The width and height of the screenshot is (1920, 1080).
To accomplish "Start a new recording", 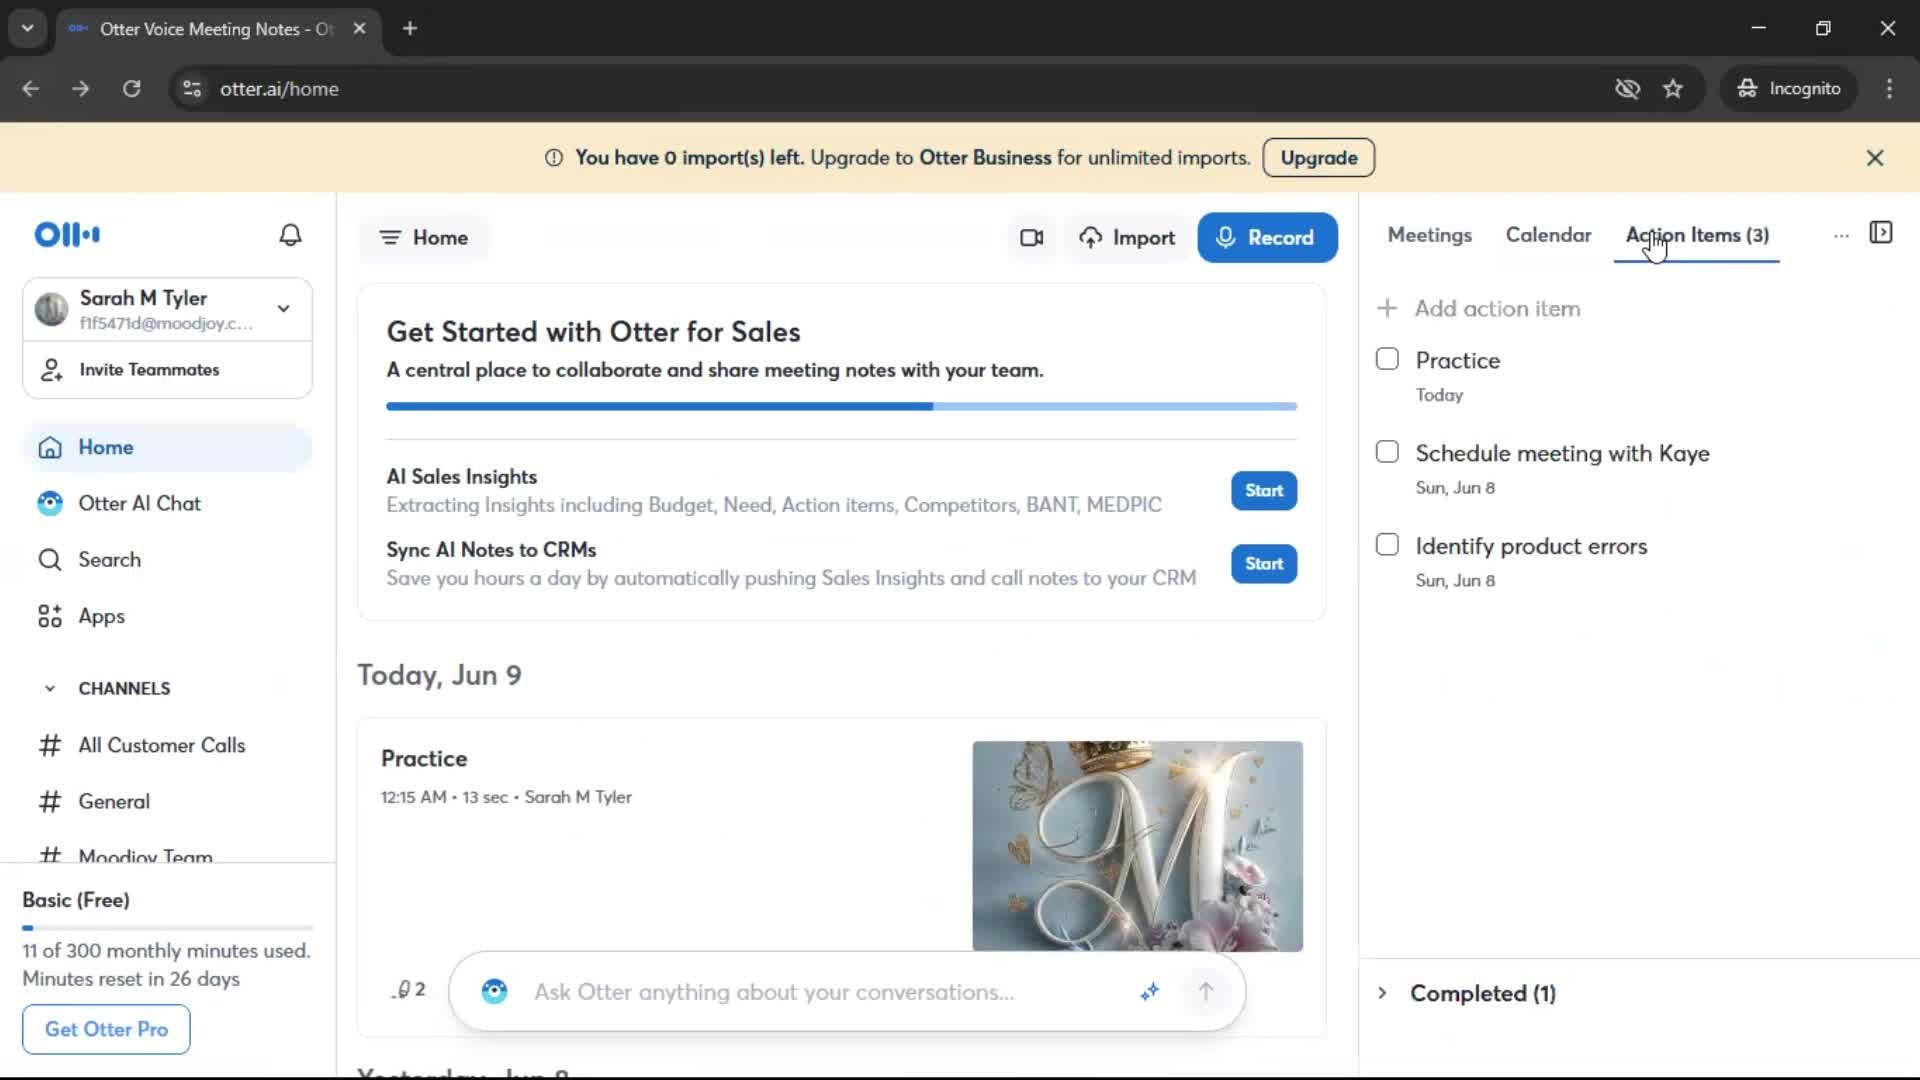I will pos(1267,238).
